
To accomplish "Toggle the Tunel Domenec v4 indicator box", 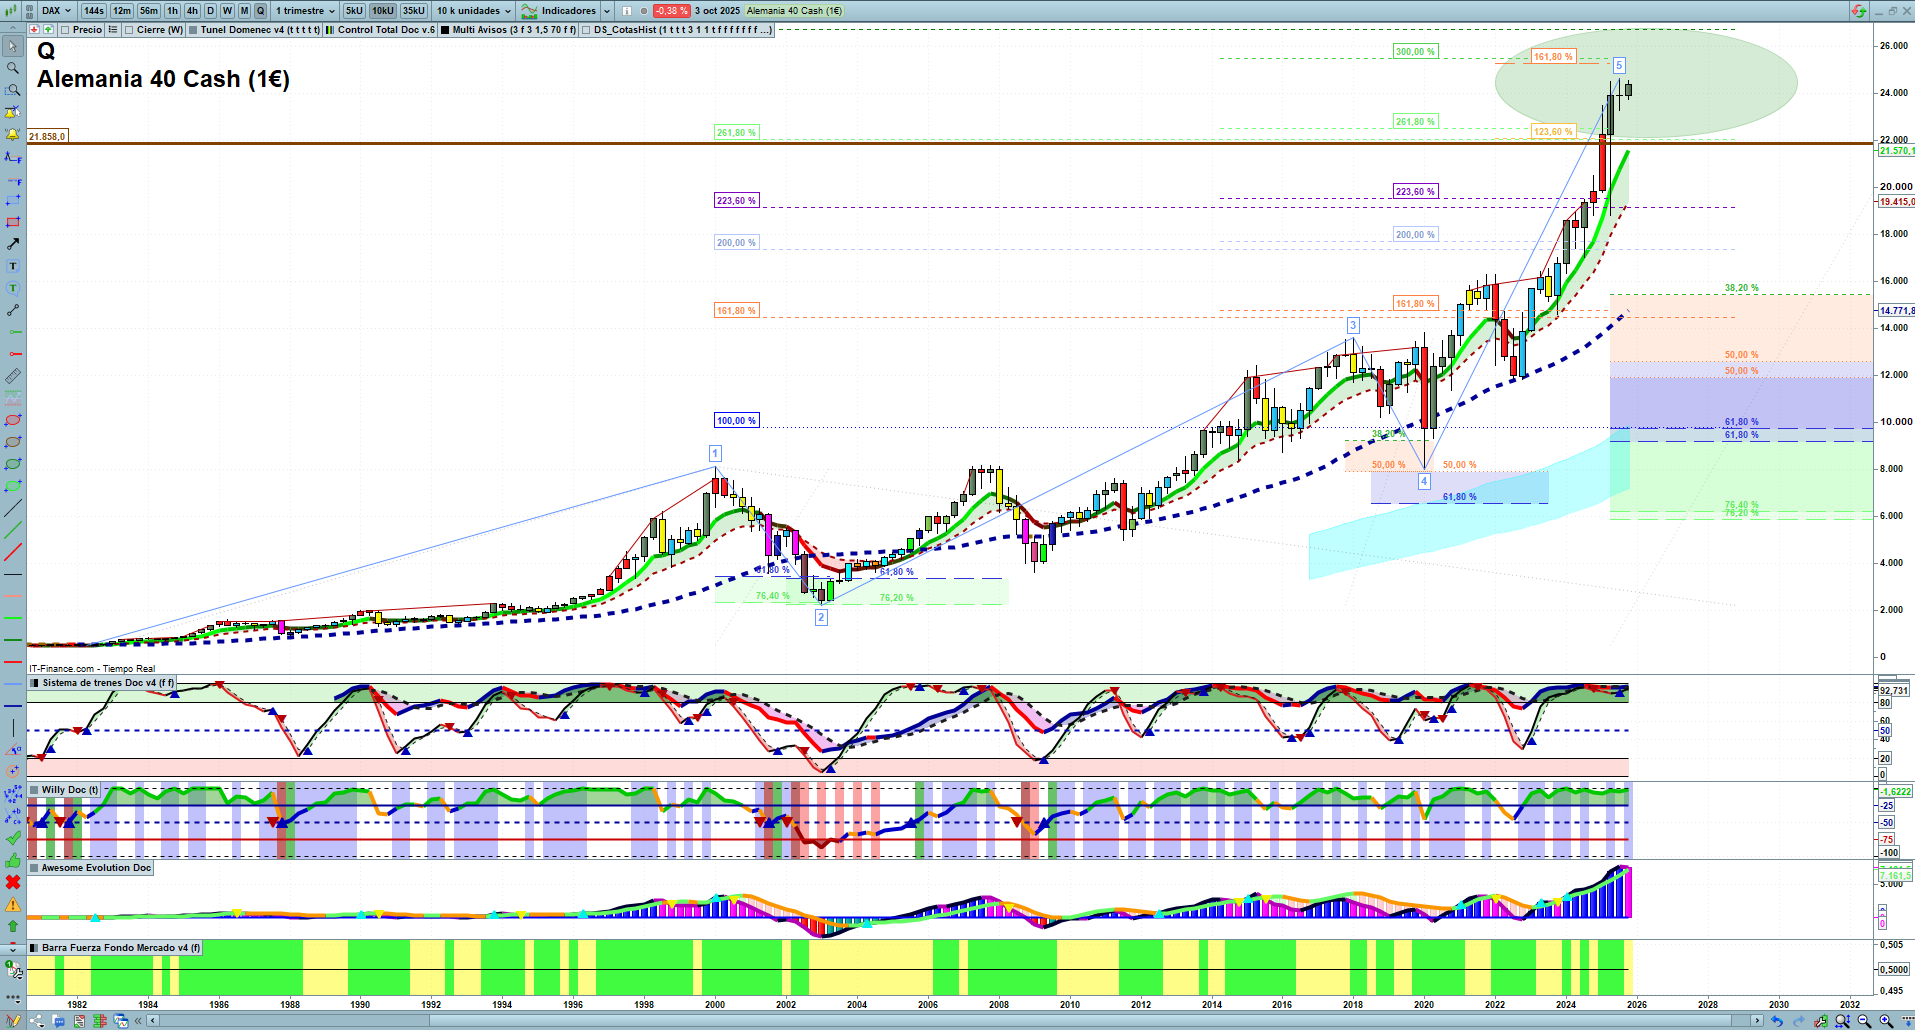I will click(193, 30).
